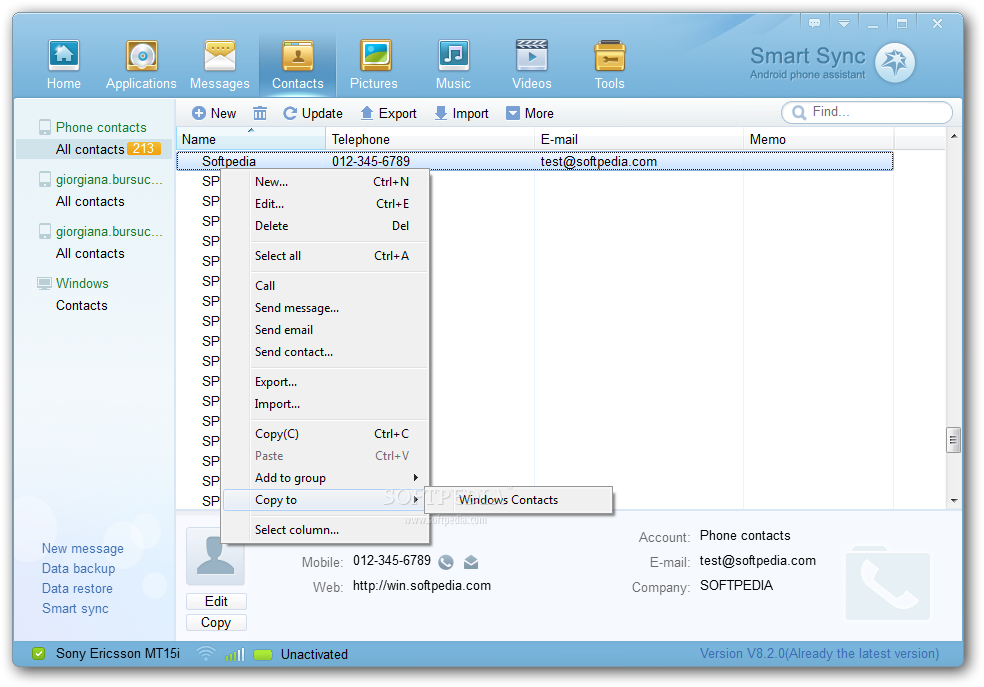Viewport: 984px width, 687px height.
Task: Choose Import... from context menu
Action: click(x=325, y=404)
